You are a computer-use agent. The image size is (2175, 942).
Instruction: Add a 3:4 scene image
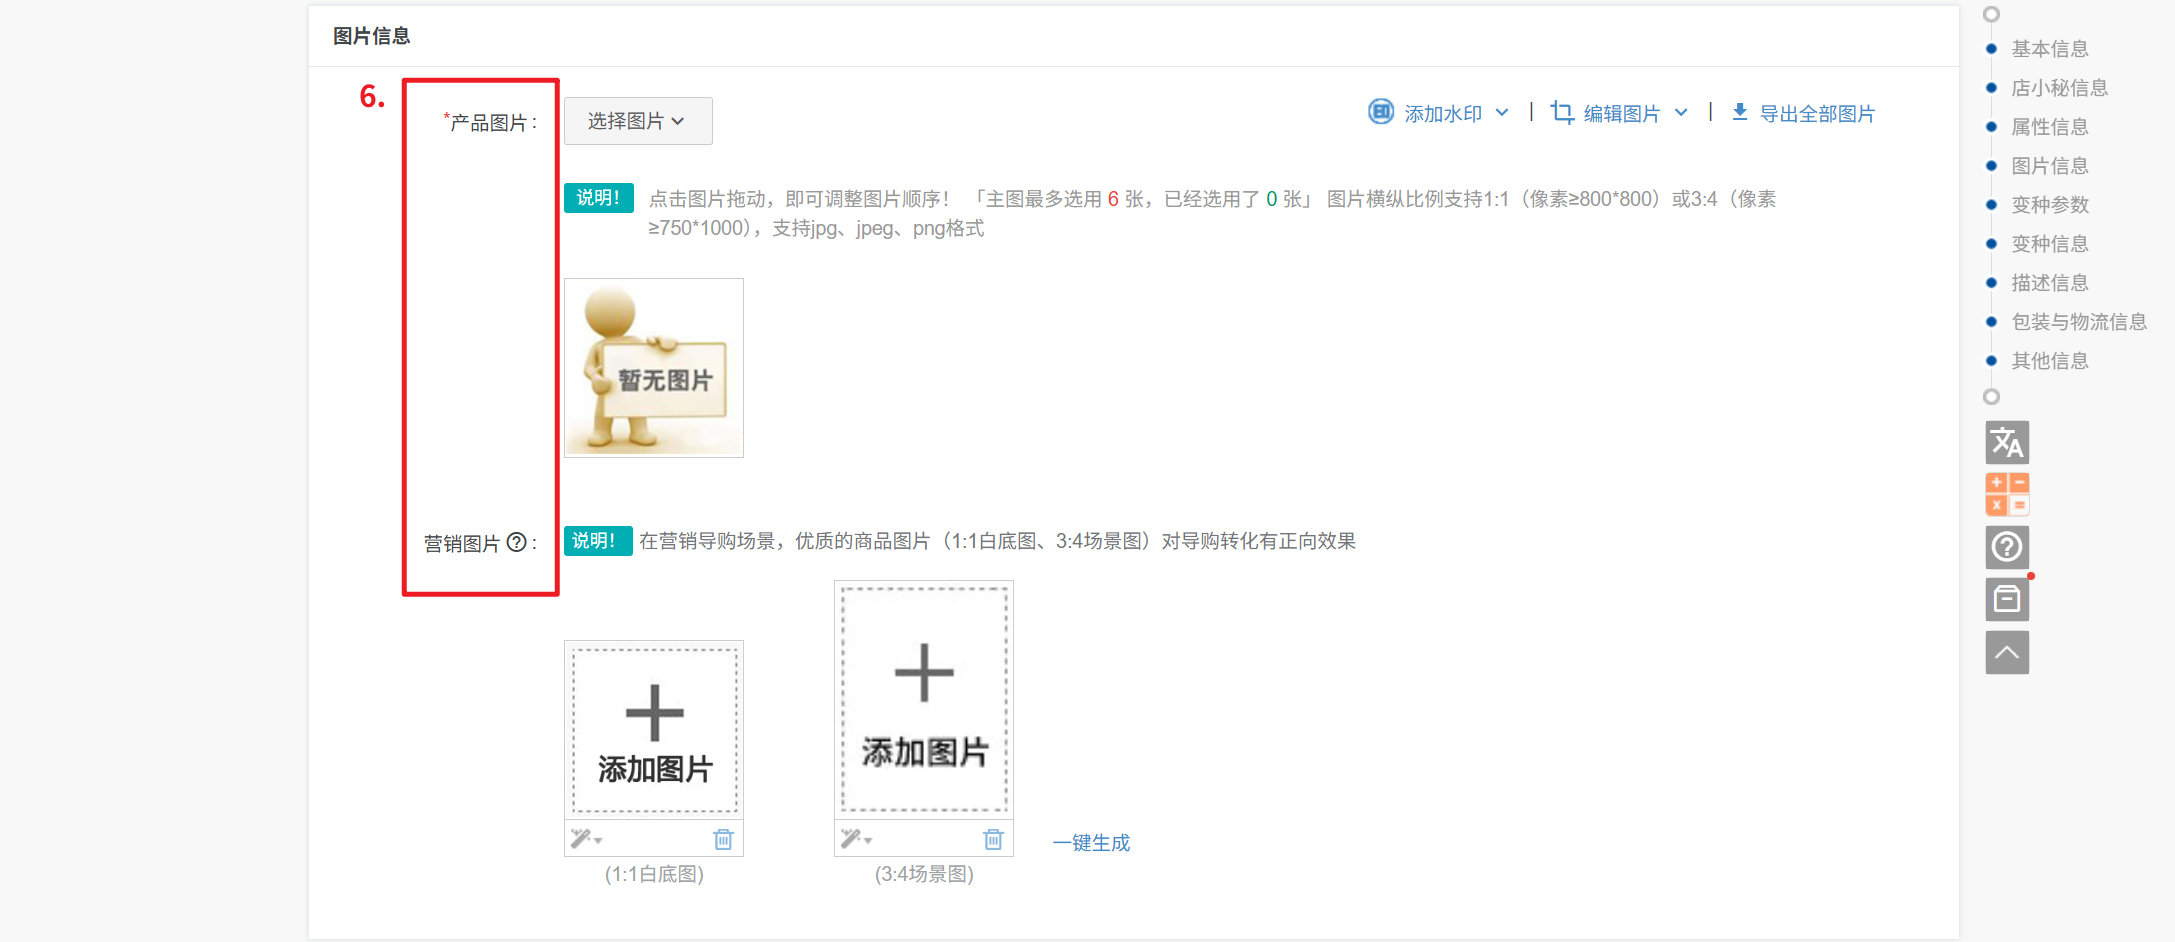point(924,699)
